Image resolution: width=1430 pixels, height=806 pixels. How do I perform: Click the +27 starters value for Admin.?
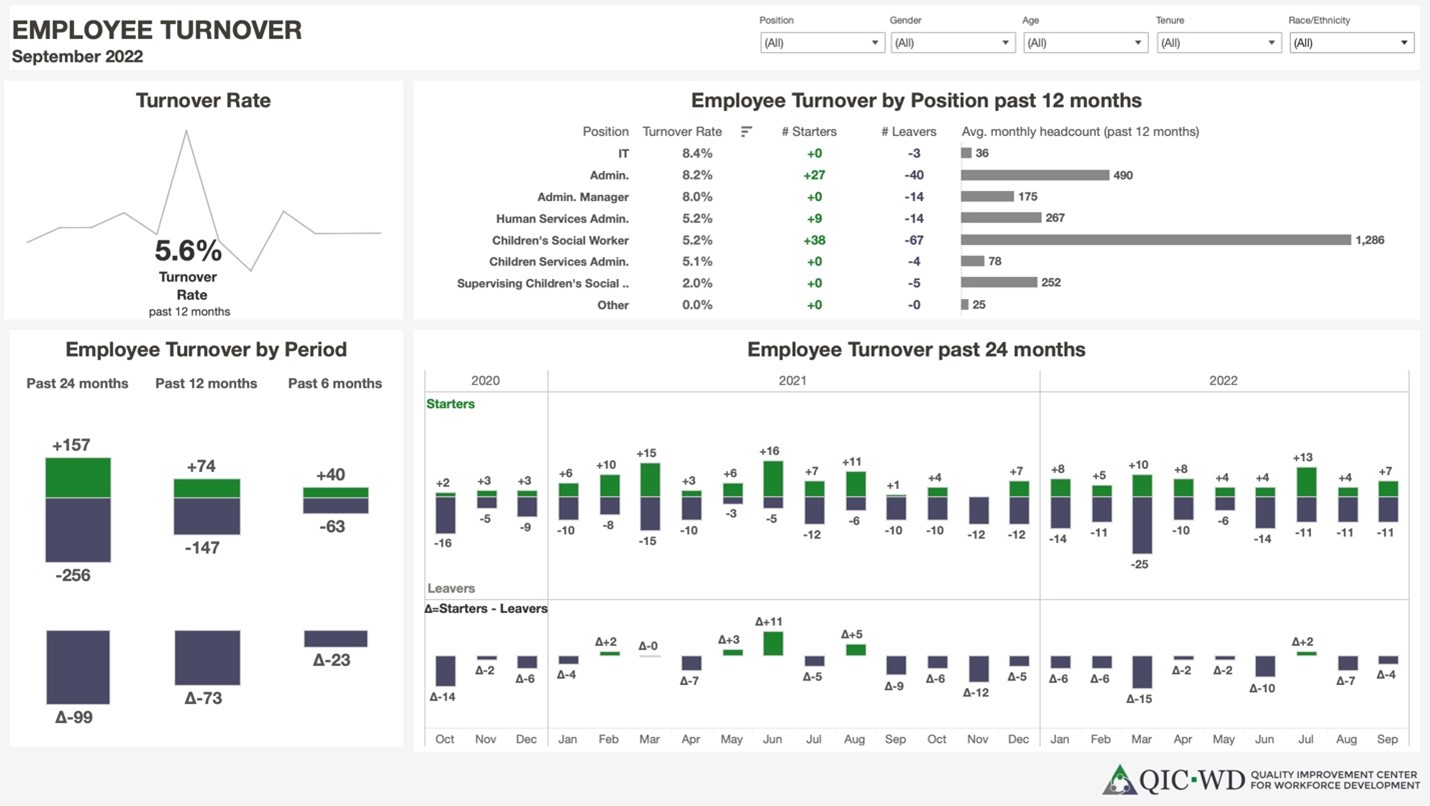tap(814, 175)
